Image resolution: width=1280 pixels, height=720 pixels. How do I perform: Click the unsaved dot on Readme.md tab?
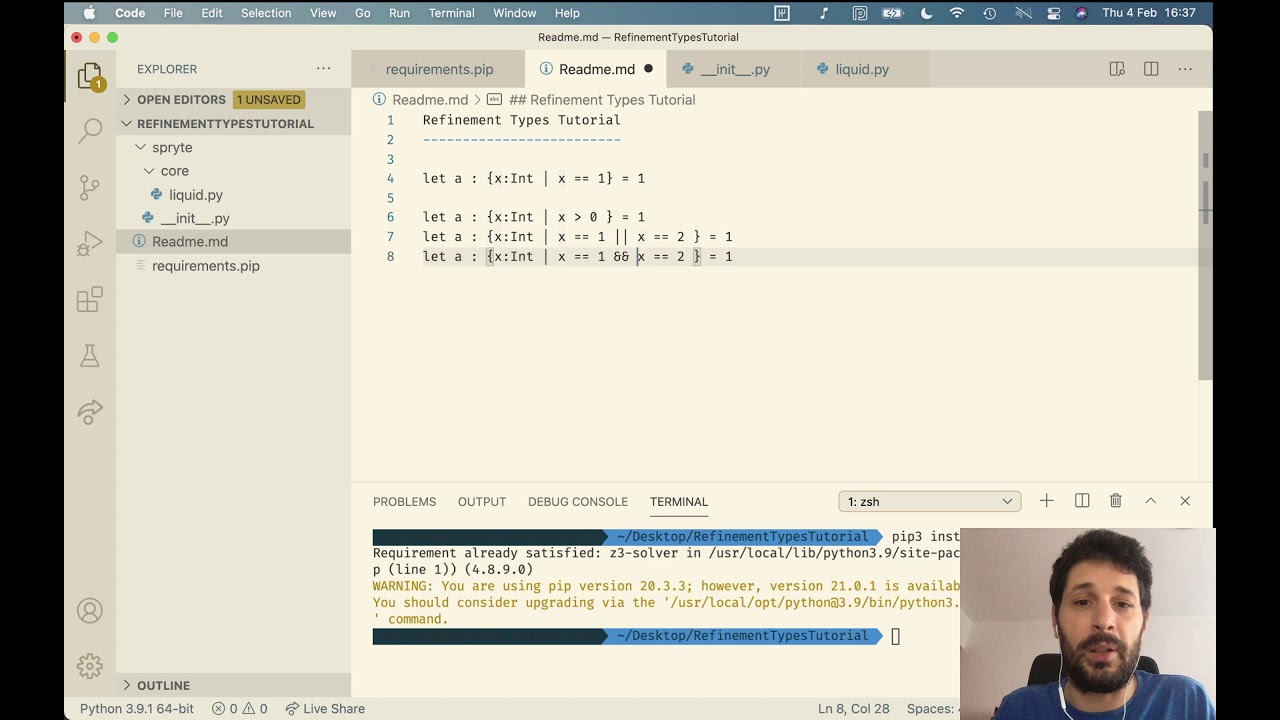click(648, 69)
